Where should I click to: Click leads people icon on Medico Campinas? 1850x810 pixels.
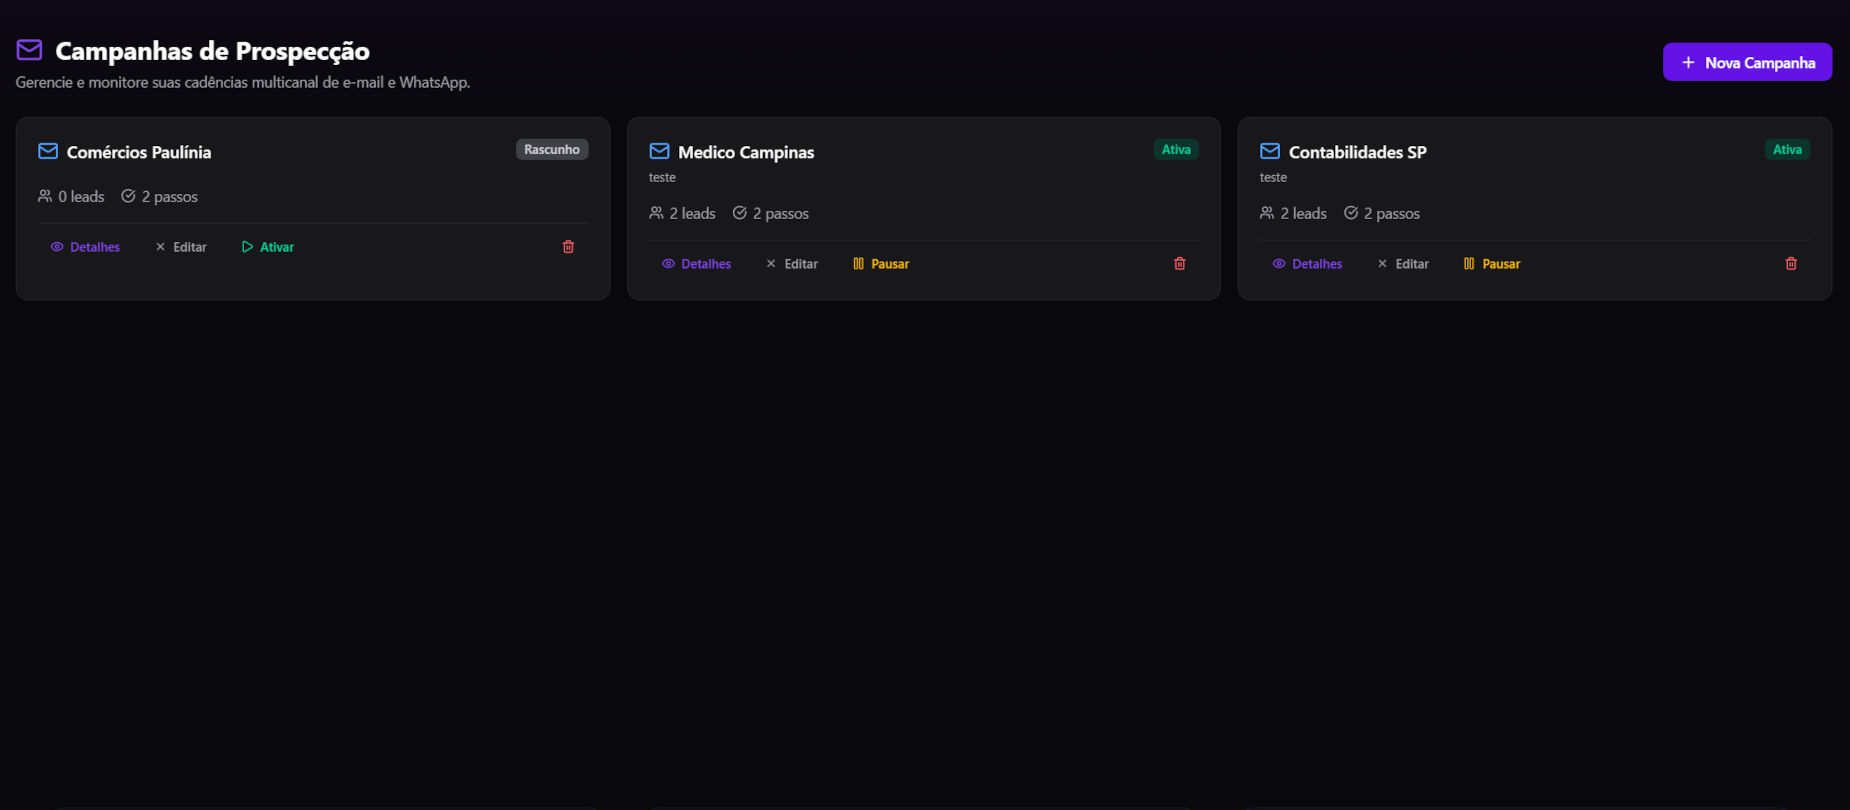(x=656, y=213)
